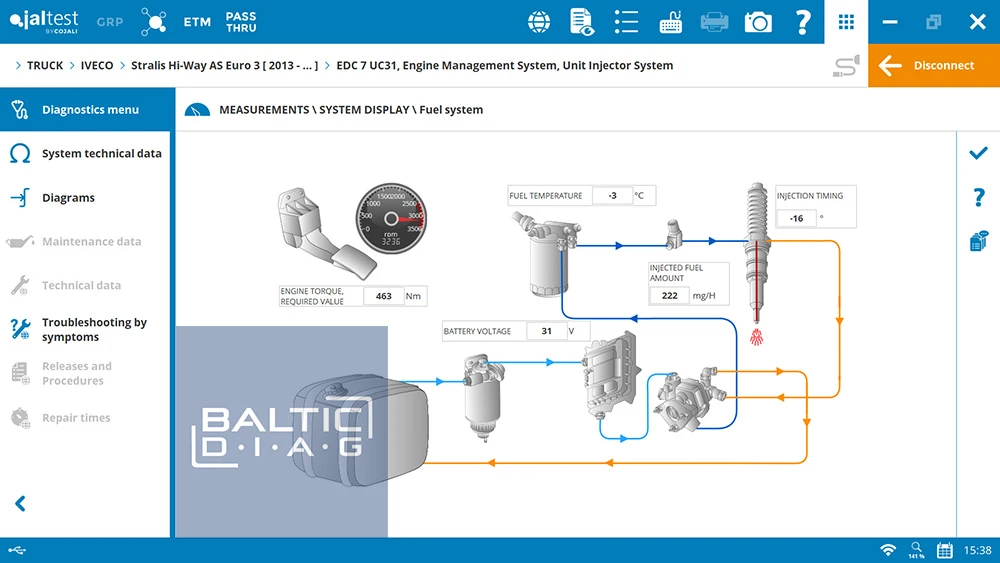Click the Disconnect button
The image size is (1000, 563).
934,65
